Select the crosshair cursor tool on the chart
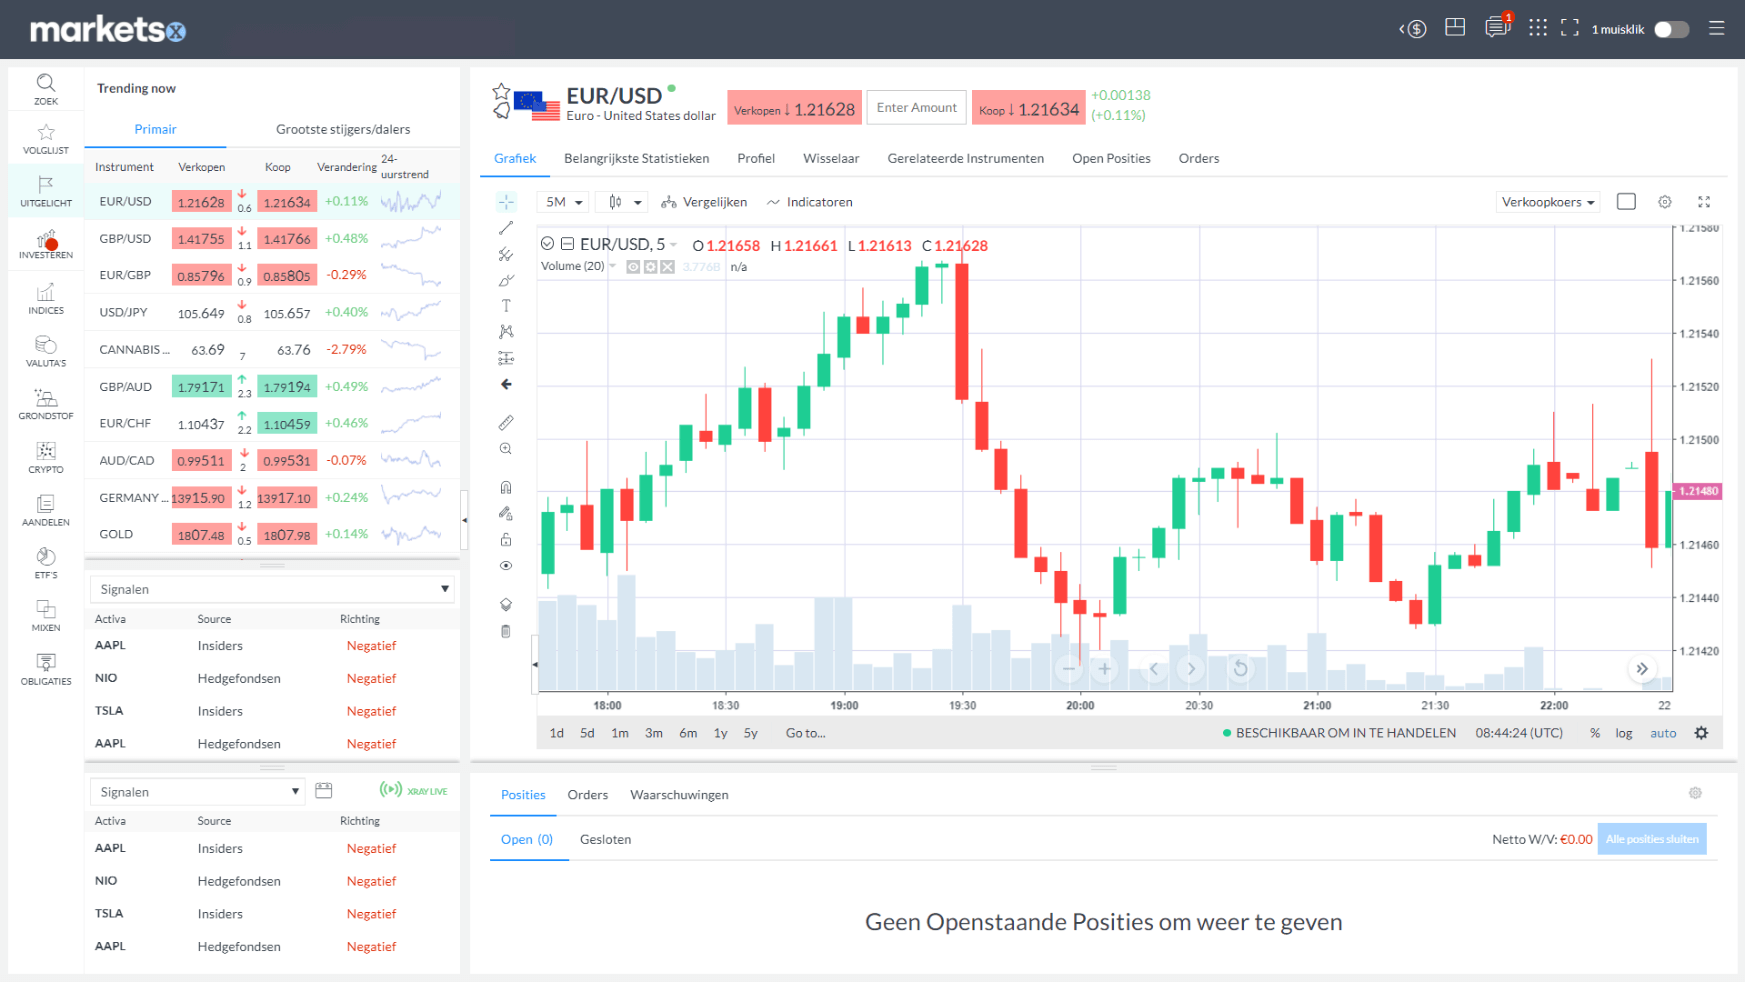 point(506,201)
